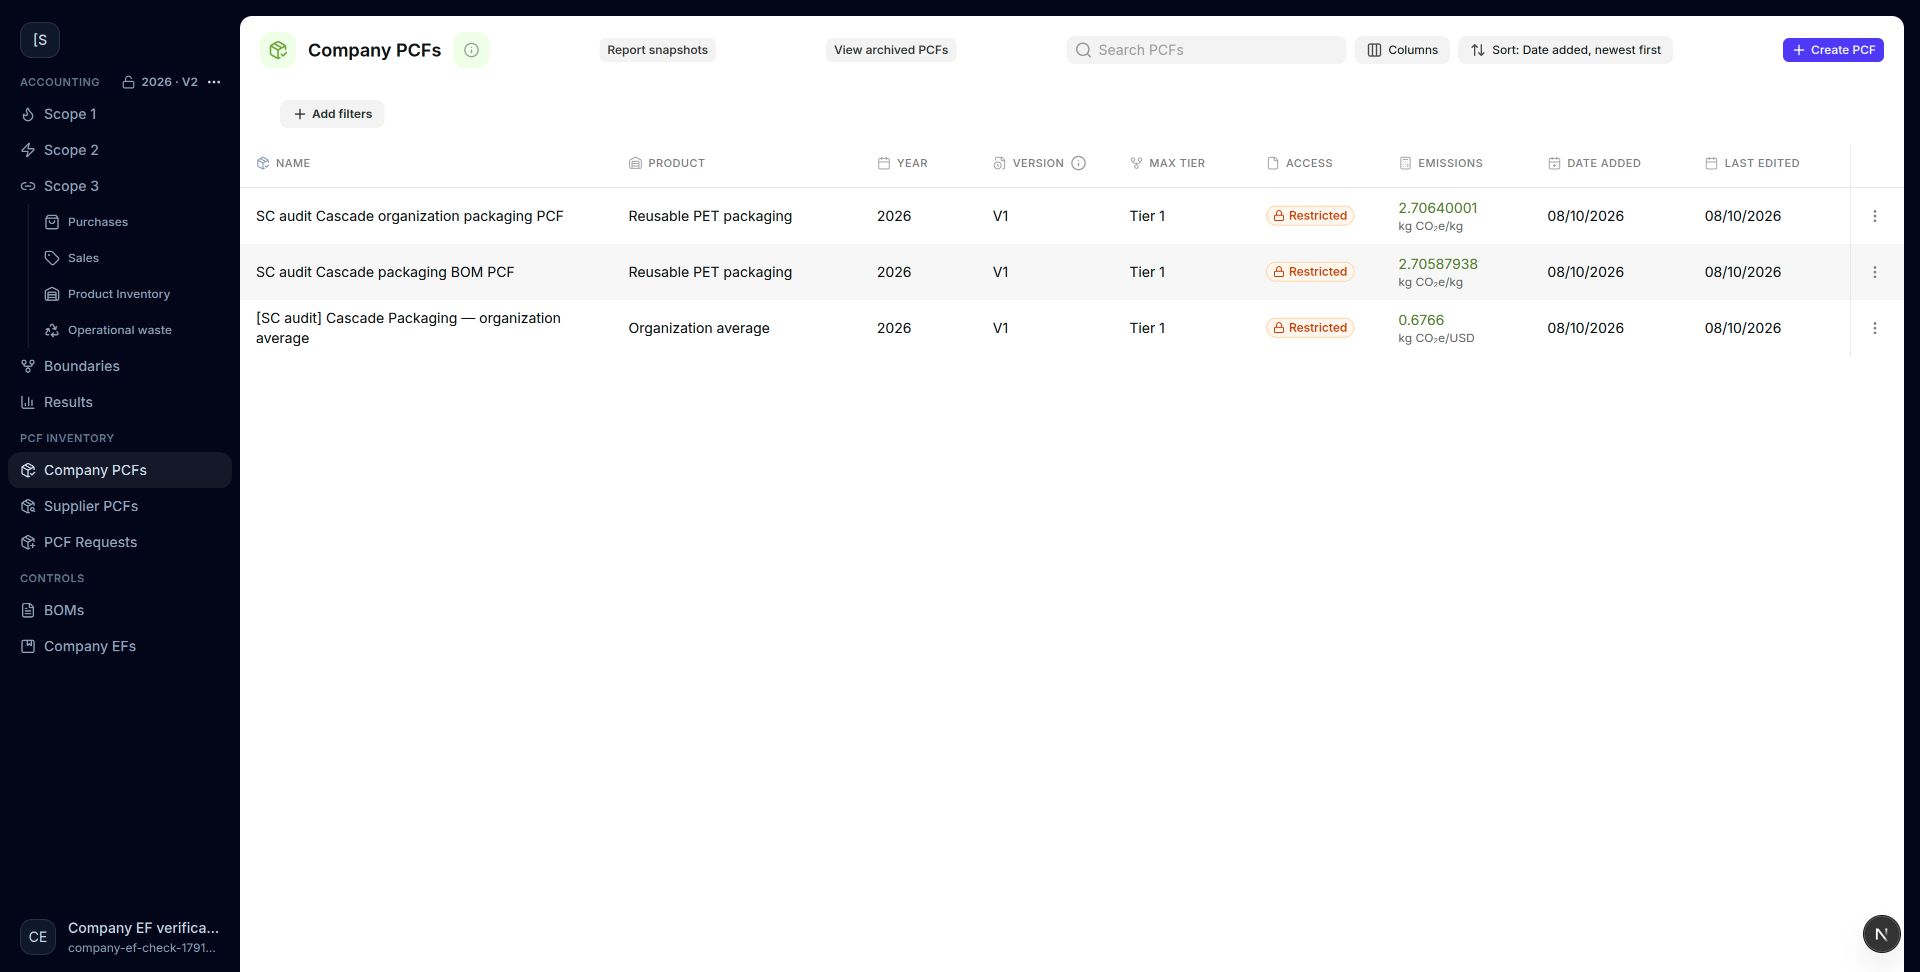Click the Restricted badge in the BOM PCF row
Screen dimensions: 1920x972
[x=1310, y=272]
